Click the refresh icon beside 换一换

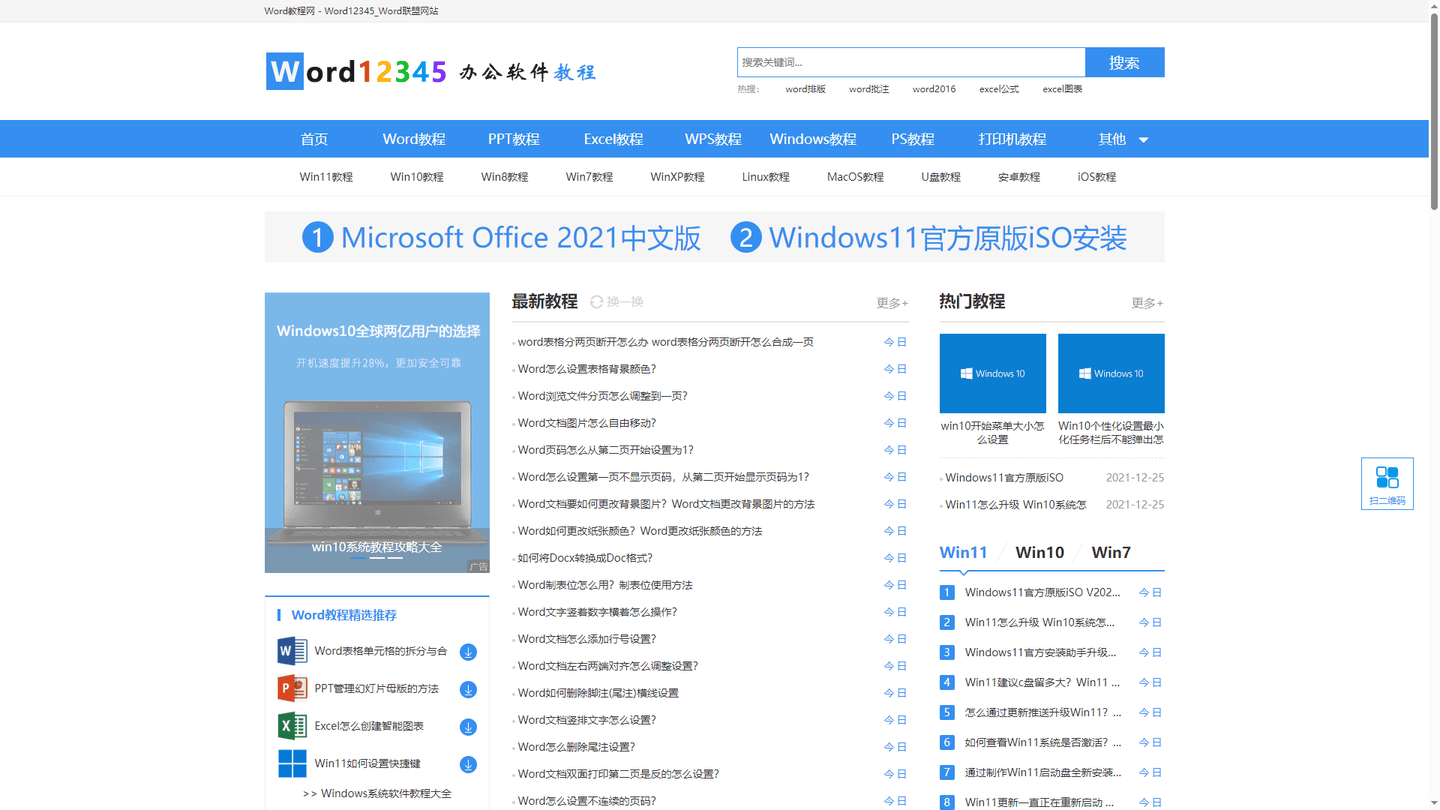[596, 302]
